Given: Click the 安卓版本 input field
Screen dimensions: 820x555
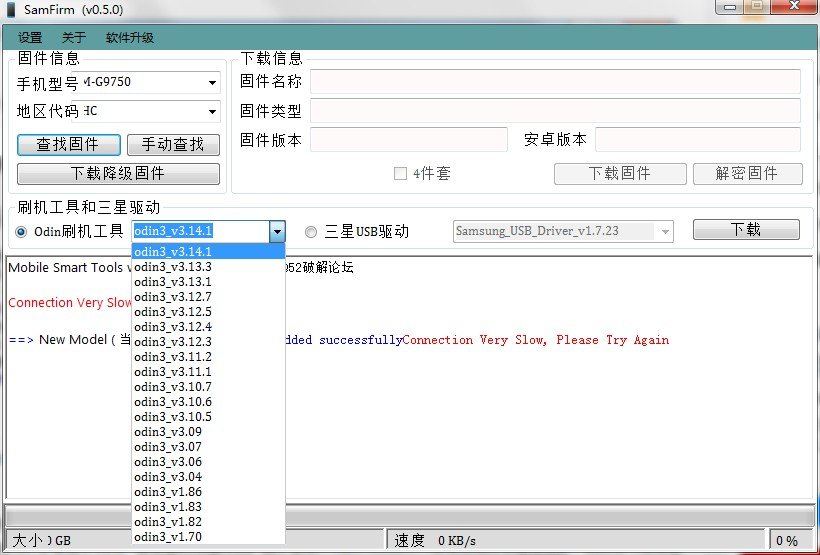Looking at the screenshot, I should click(698, 140).
